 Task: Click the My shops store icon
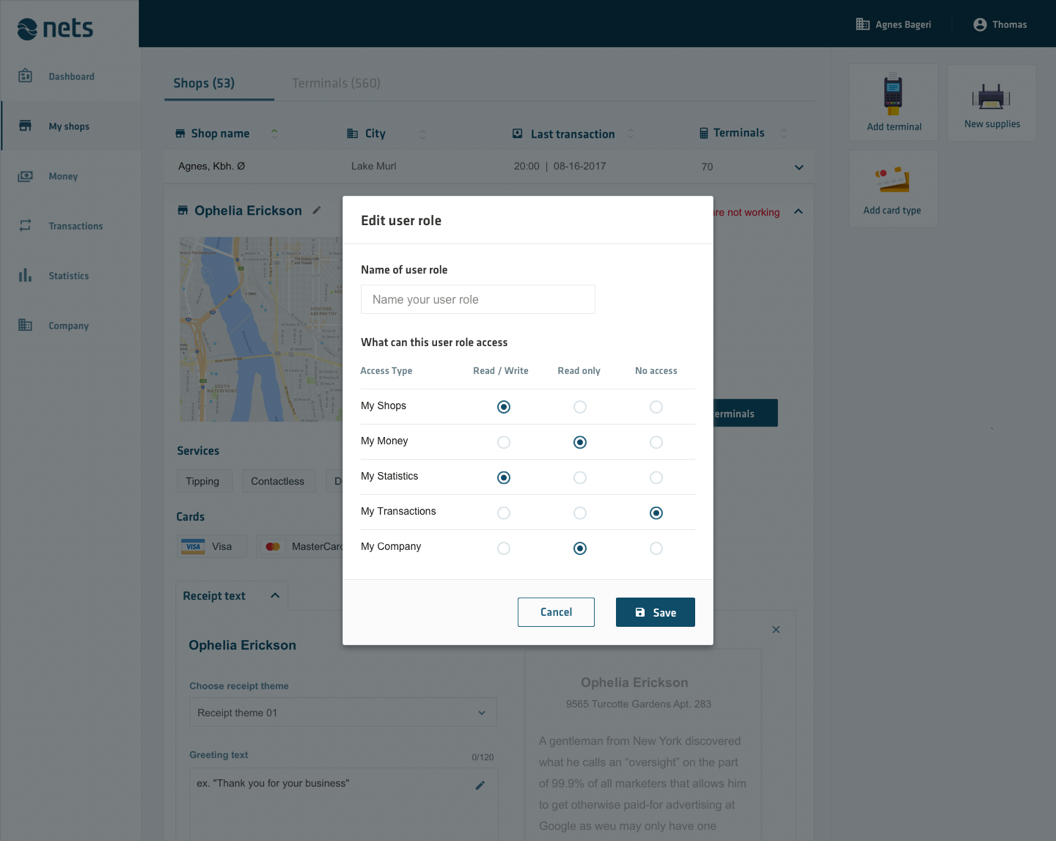25,126
